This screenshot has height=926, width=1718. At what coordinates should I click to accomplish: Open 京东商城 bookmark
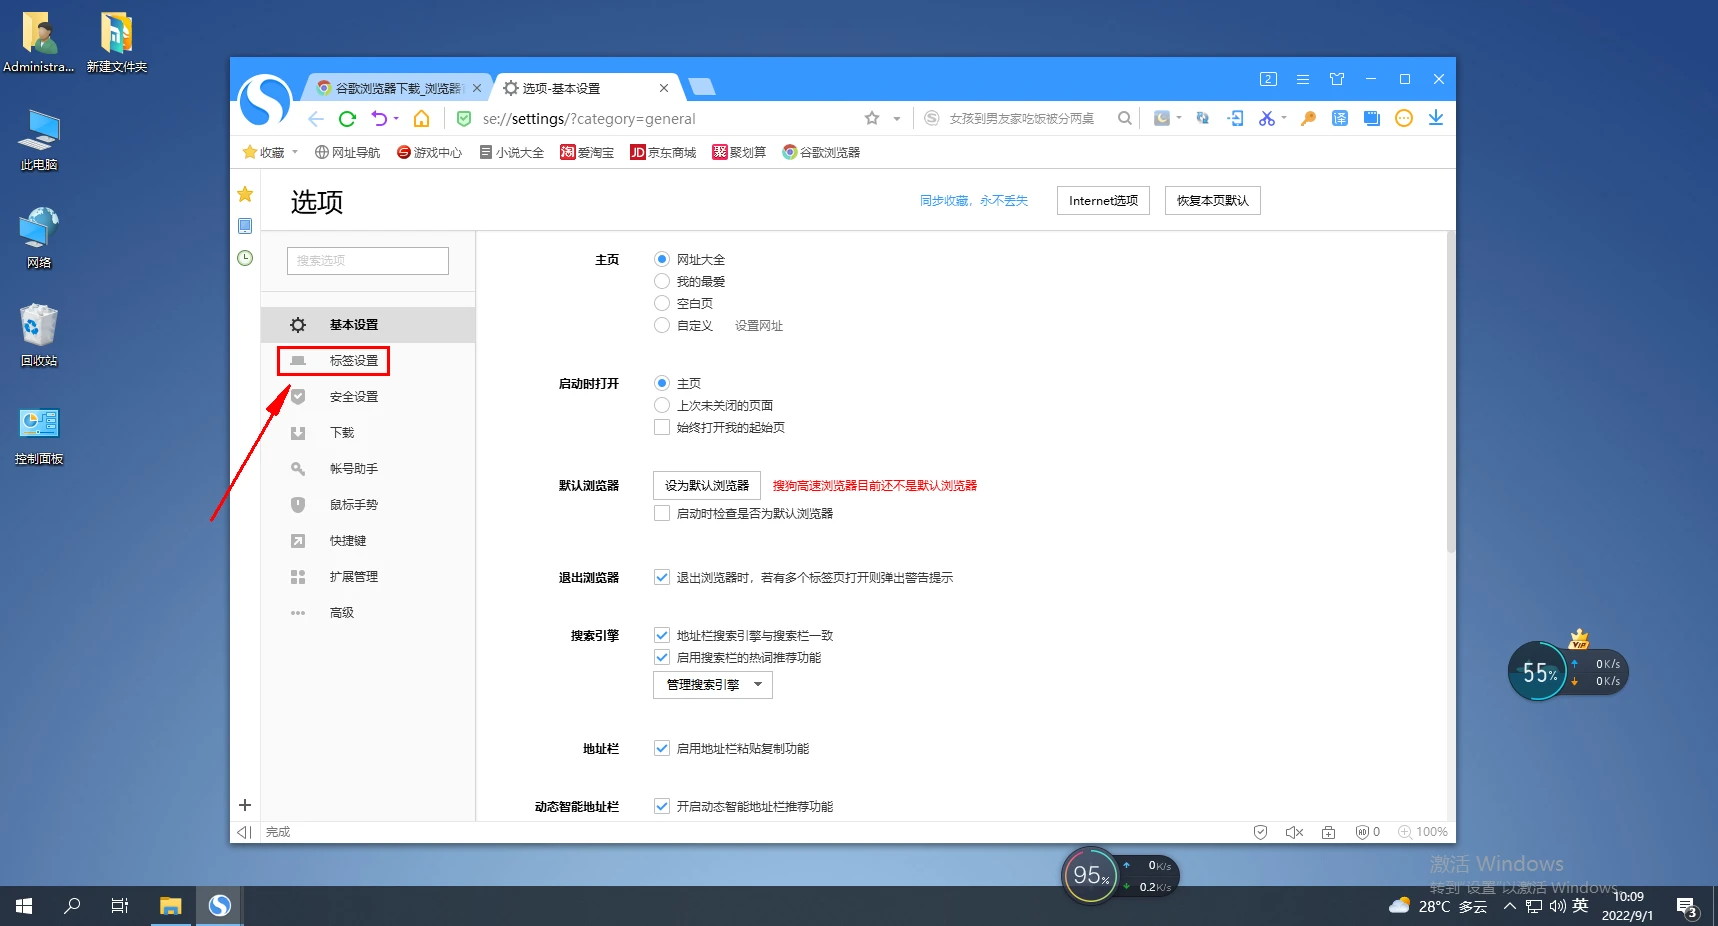pos(663,152)
